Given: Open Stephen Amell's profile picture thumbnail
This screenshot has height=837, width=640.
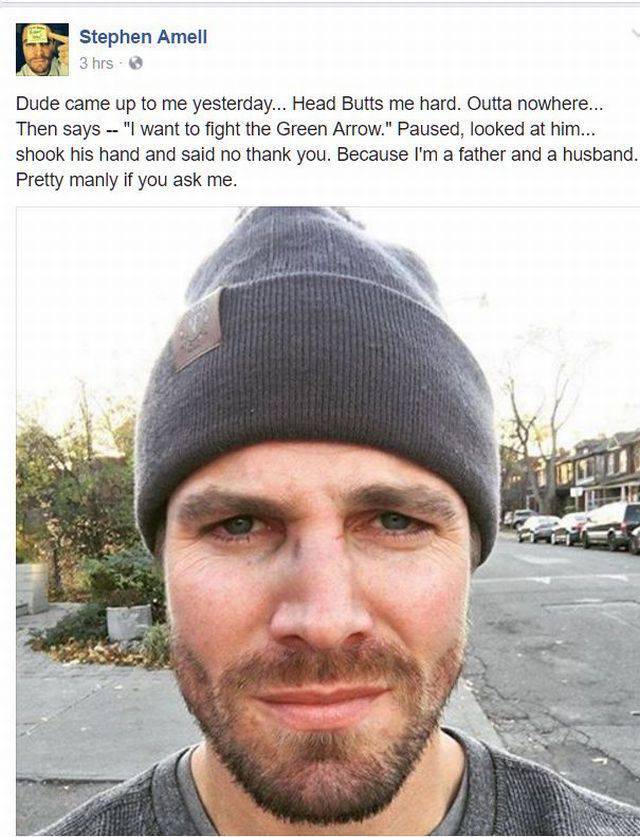Looking at the screenshot, I should click(x=42, y=49).
